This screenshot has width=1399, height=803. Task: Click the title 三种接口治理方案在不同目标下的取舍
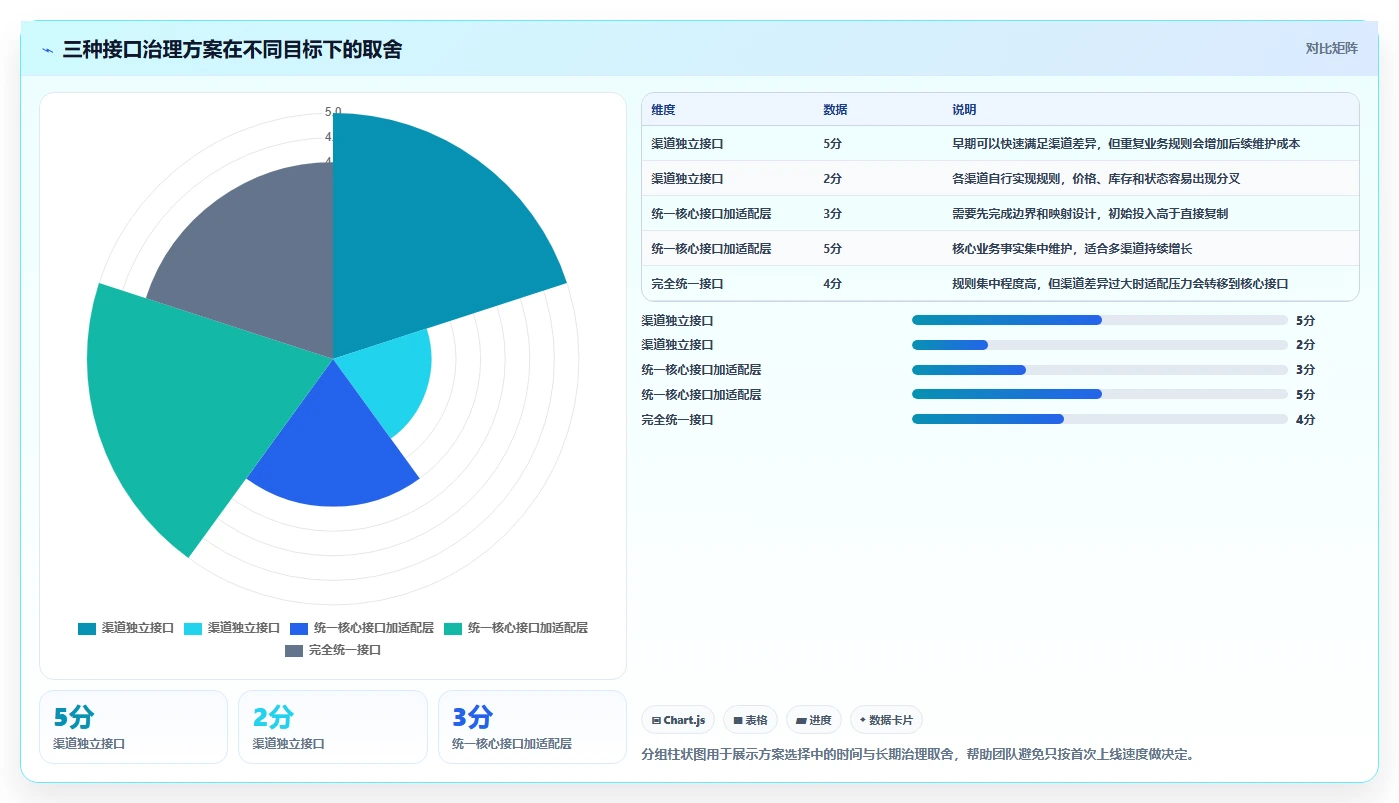coord(232,49)
